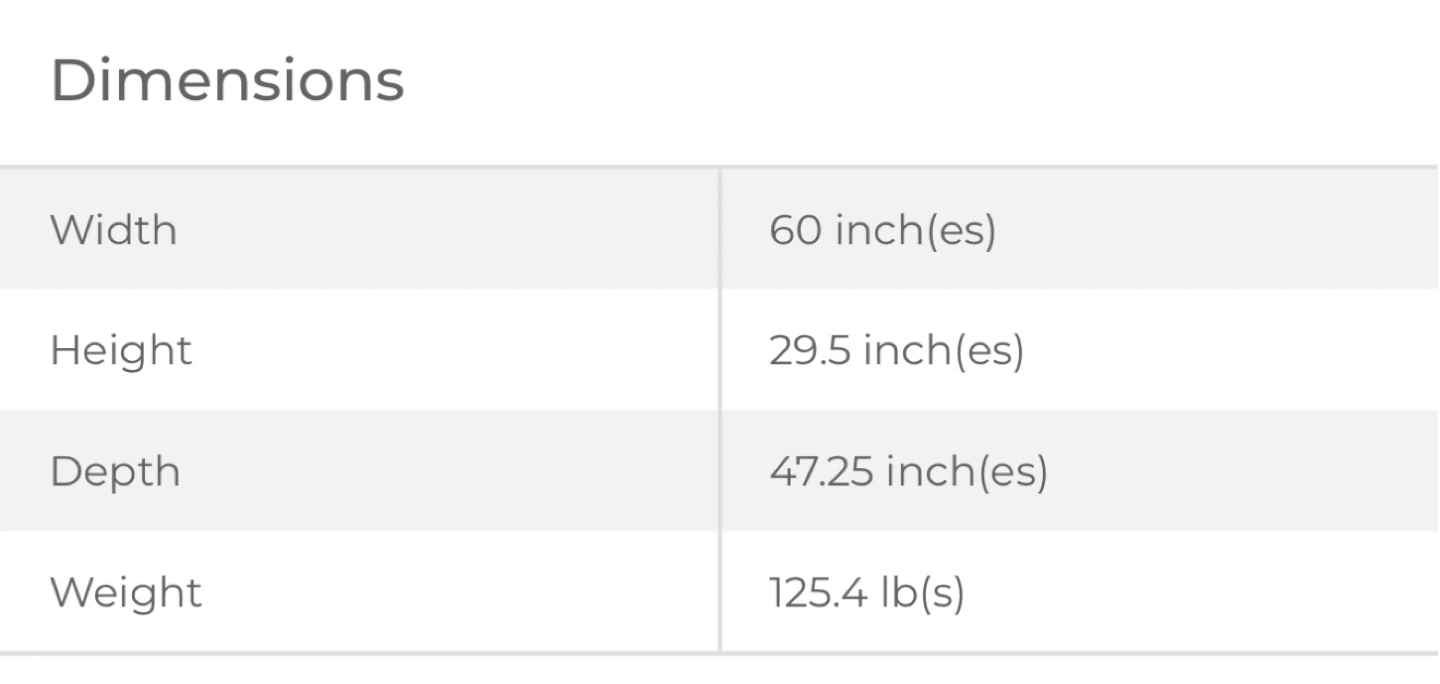Viewport: 1440px width, 684px height.
Task: Click the 47.25 depth number
Action: click(820, 472)
